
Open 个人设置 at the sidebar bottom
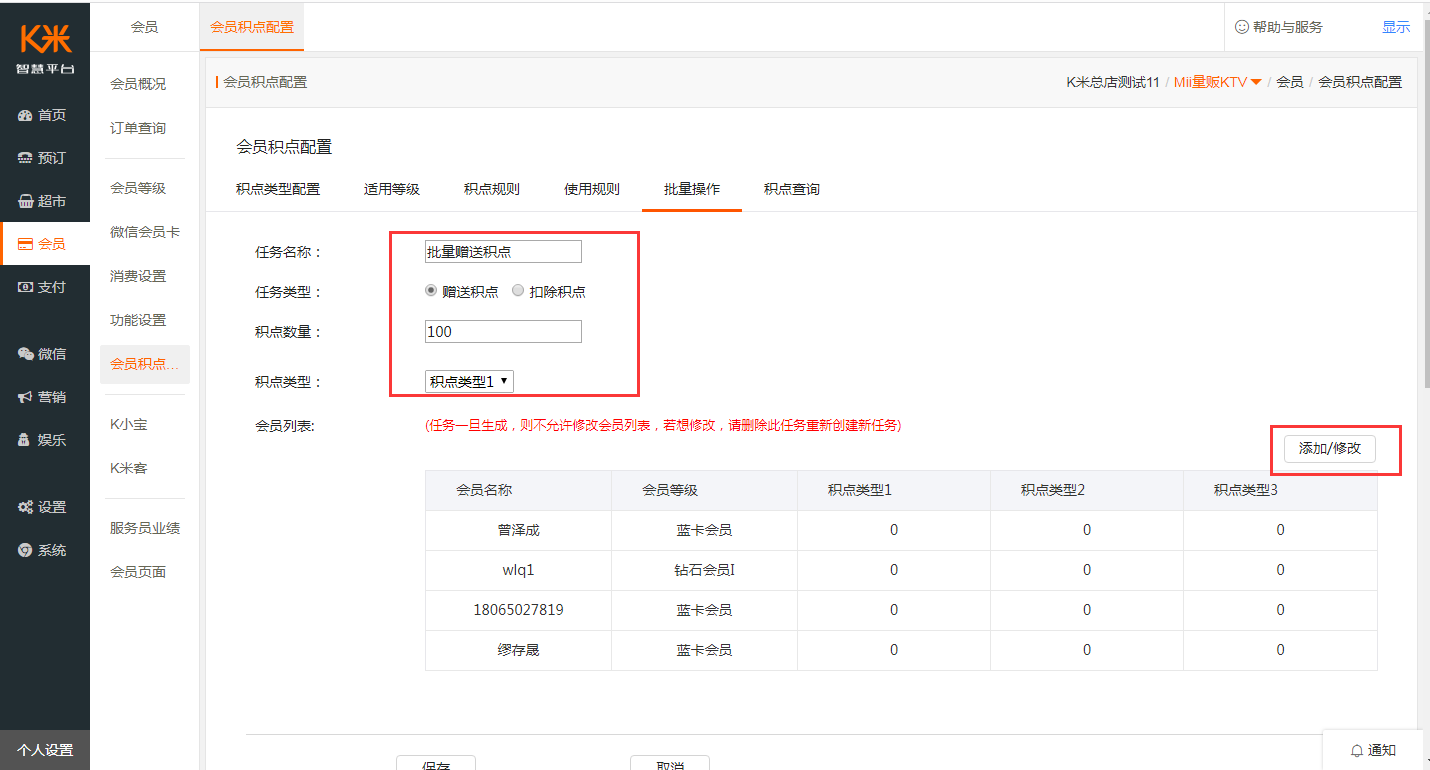click(45, 750)
